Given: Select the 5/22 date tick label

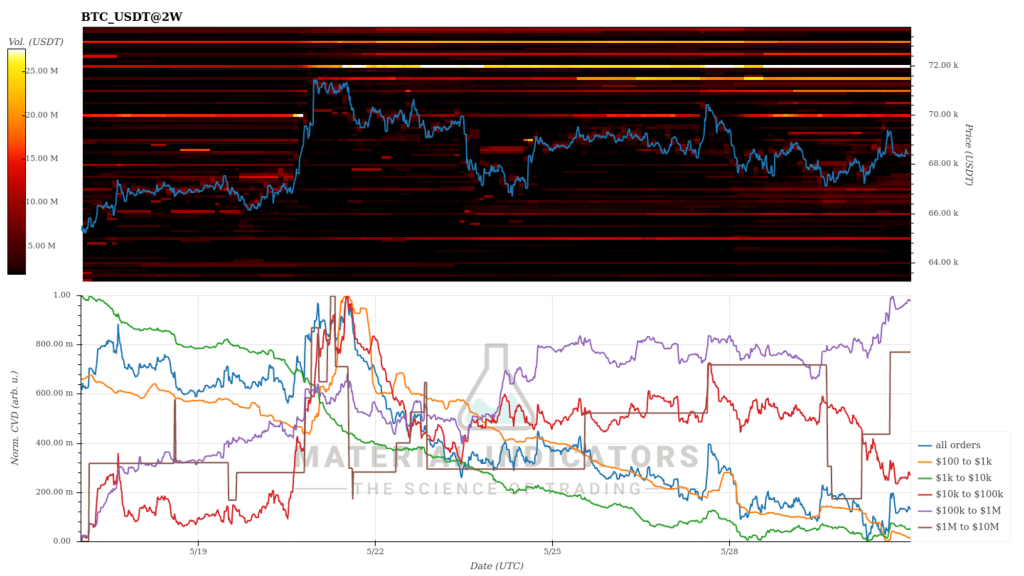Looking at the screenshot, I should click(x=375, y=551).
